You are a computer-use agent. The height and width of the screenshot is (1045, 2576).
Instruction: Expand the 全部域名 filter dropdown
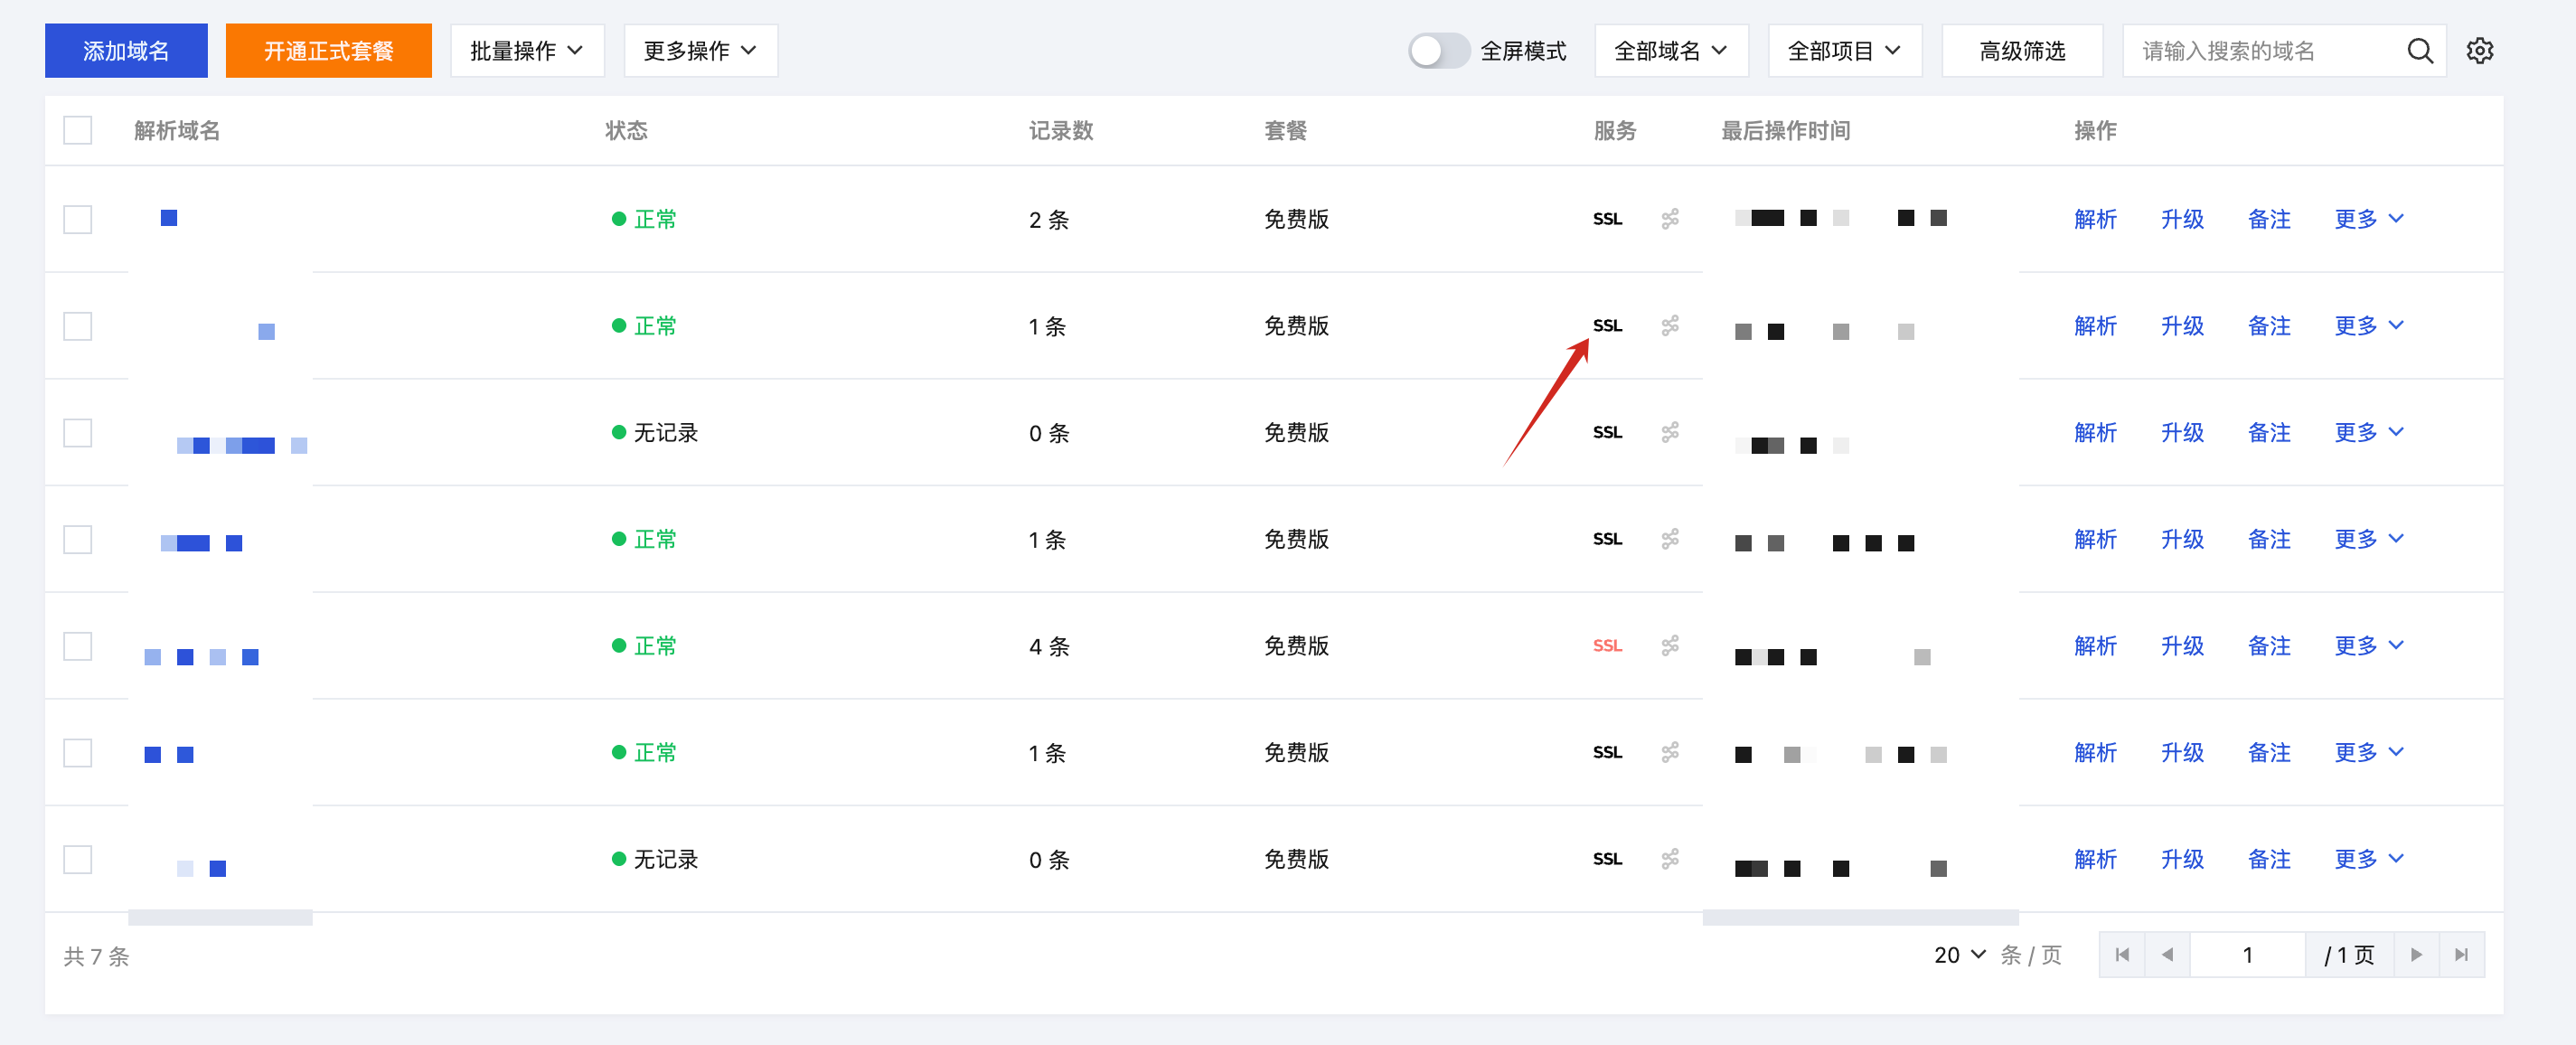(1670, 51)
